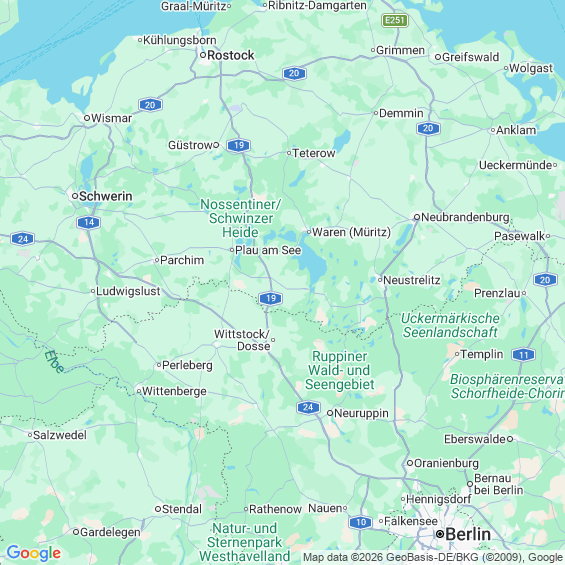Click the Schwerin city dot
The width and height of the screenshot is (565, 565).
point(75,196)
